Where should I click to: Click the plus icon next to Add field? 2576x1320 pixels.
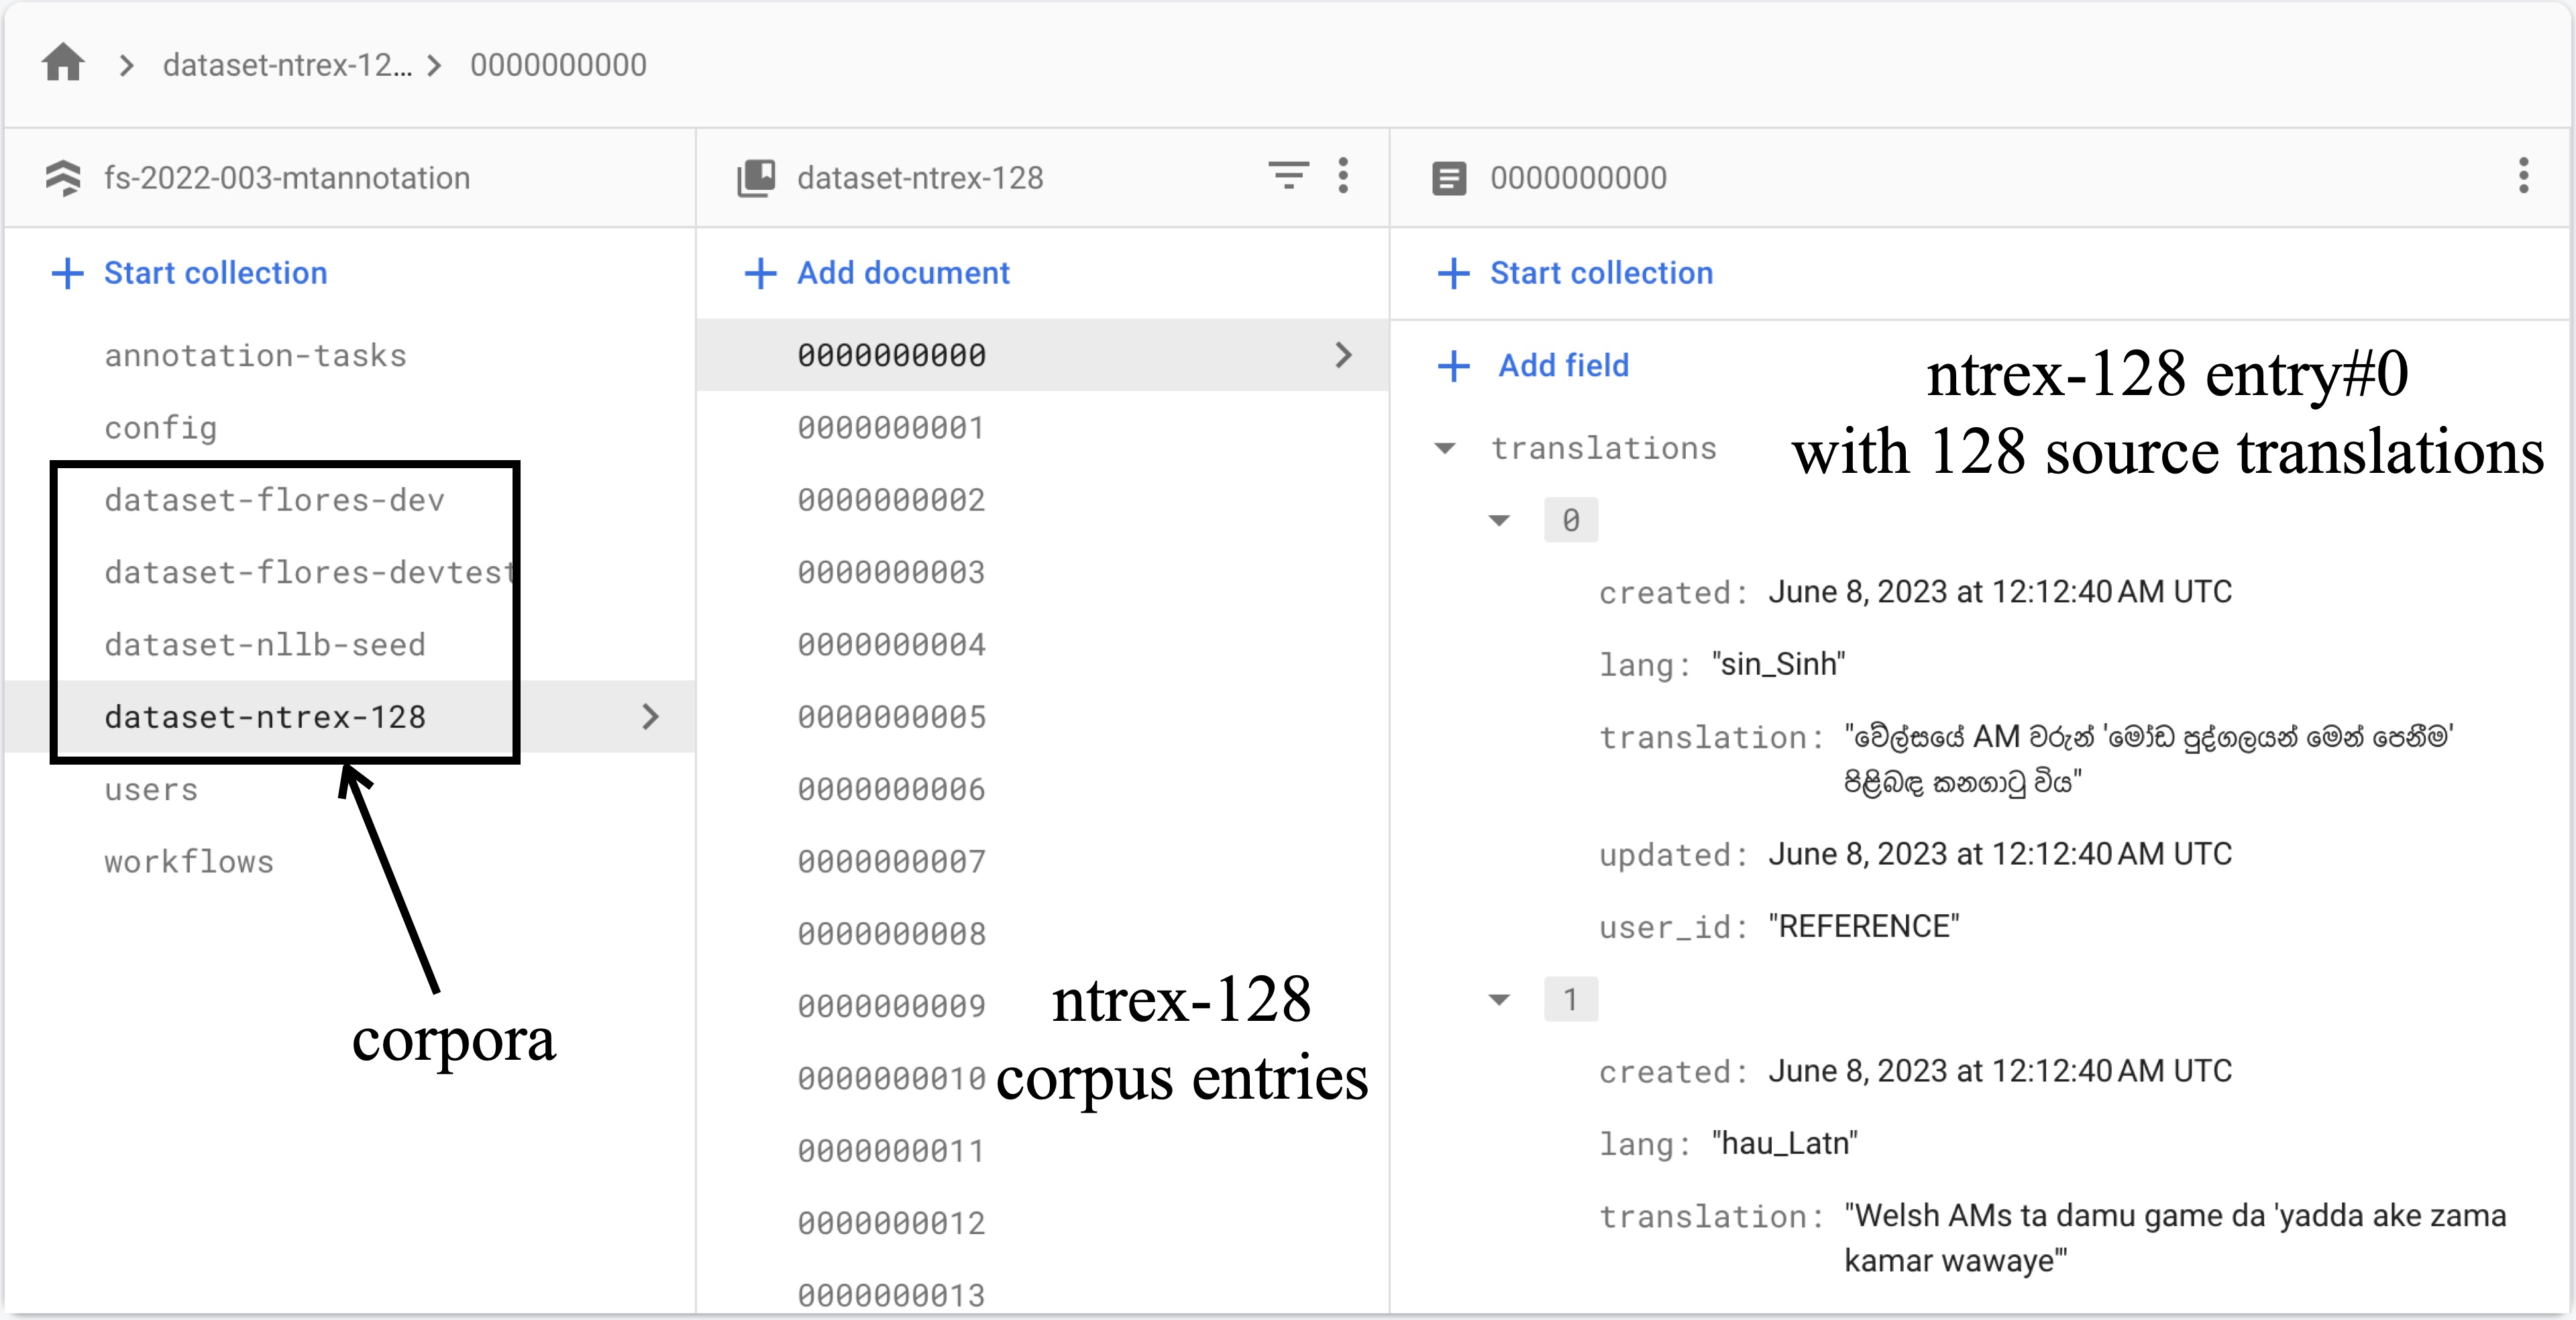pyautogui.click(x=1453, y=366)
